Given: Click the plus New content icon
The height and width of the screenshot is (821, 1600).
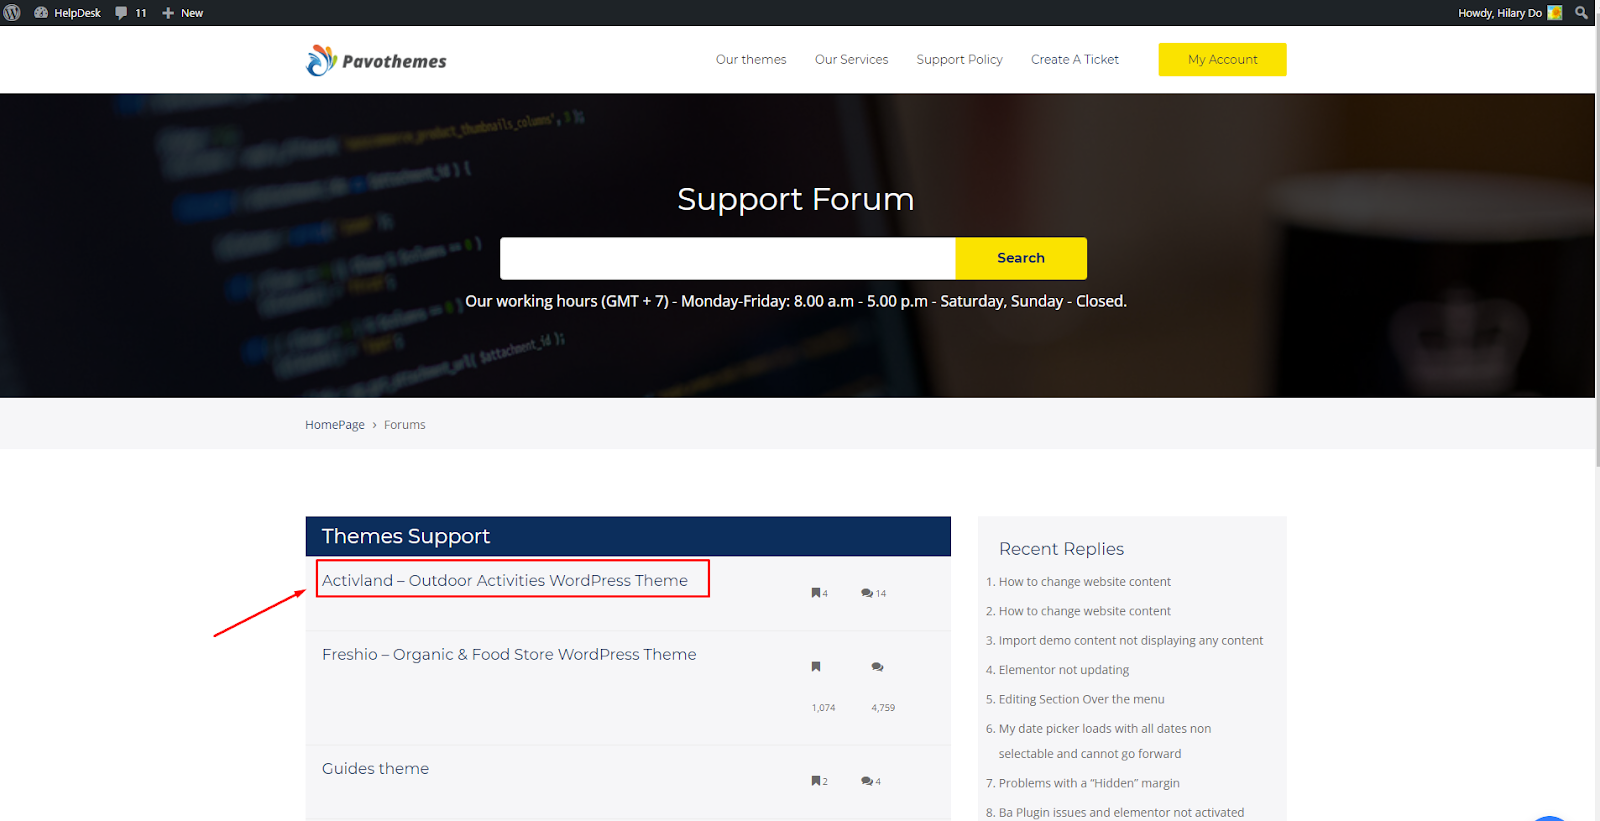Looking at the screenshot, I should 168,13.
